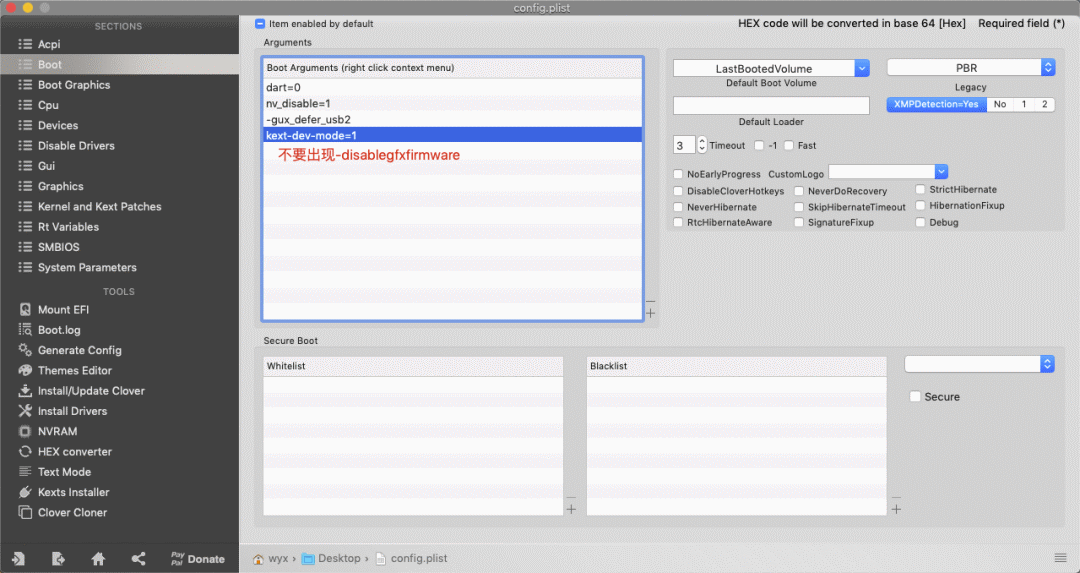The height and width of the screenshot is (573, 1080).
Task: Enable the NeverDoRecovery checkbox
Action: (x=799, y=191)
